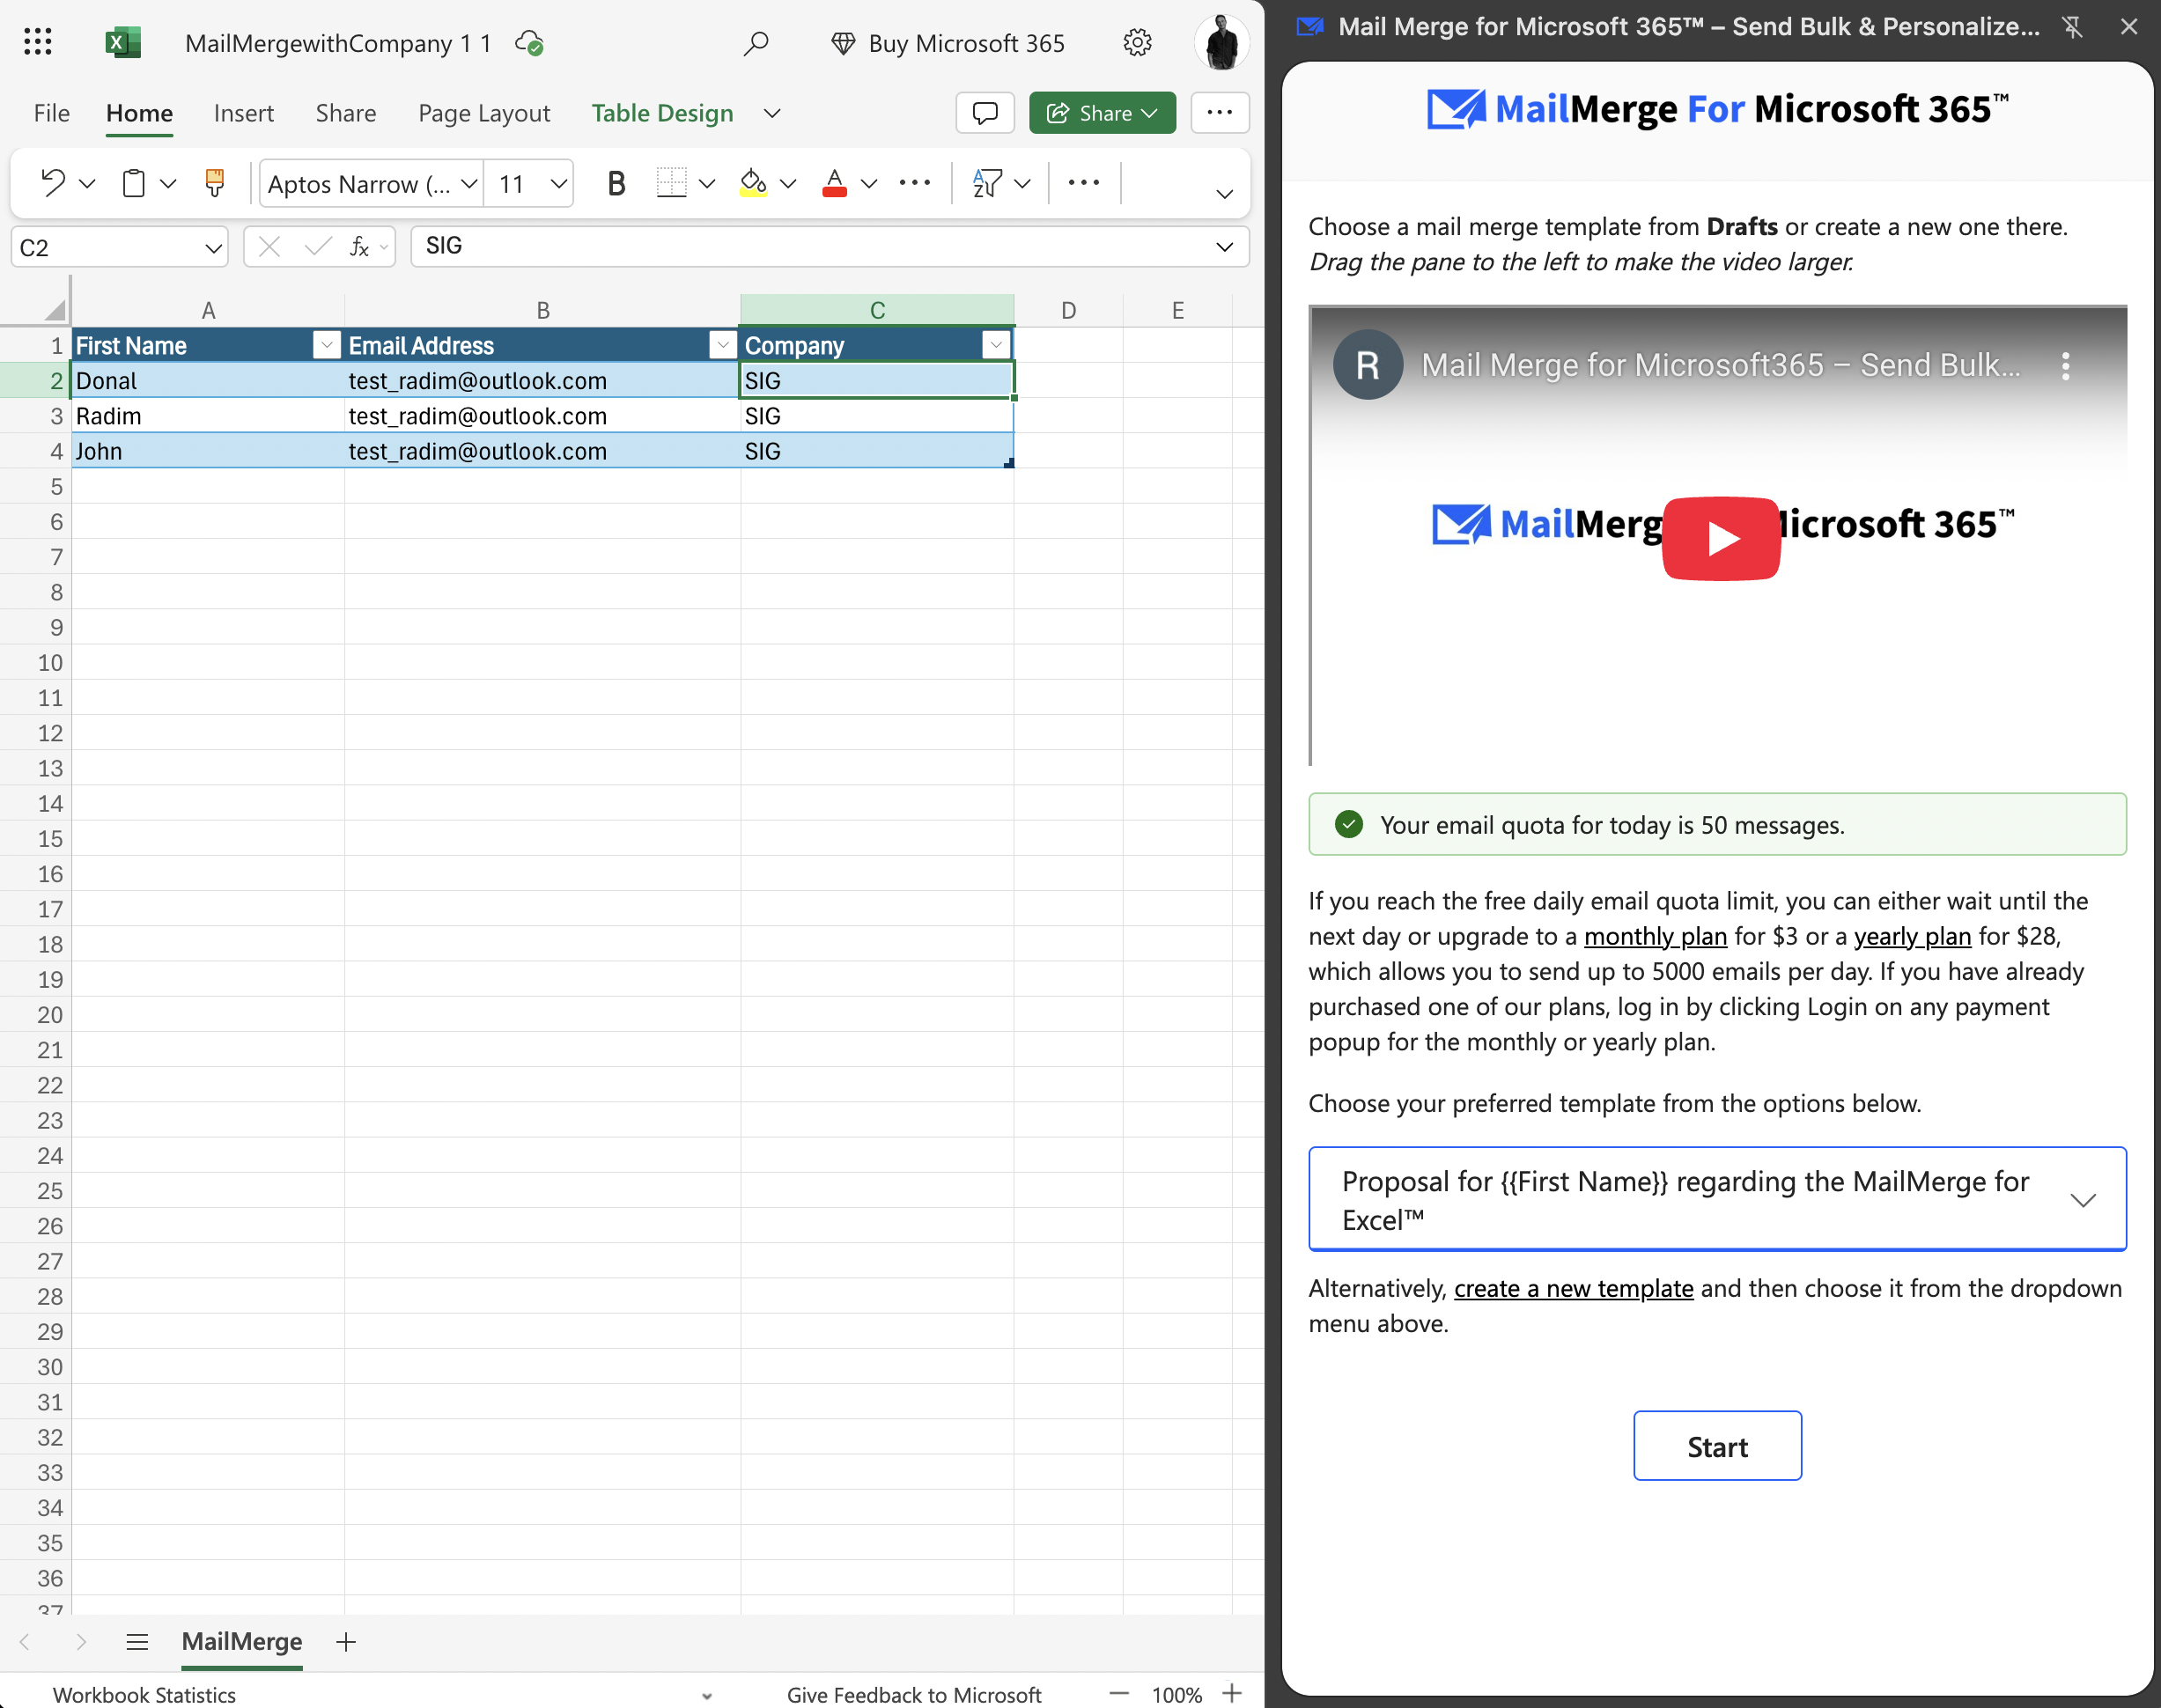Click the R channel avatar on video
The height and width of the screenshot is (1708, 2161).
click(x=1367, y=365)
